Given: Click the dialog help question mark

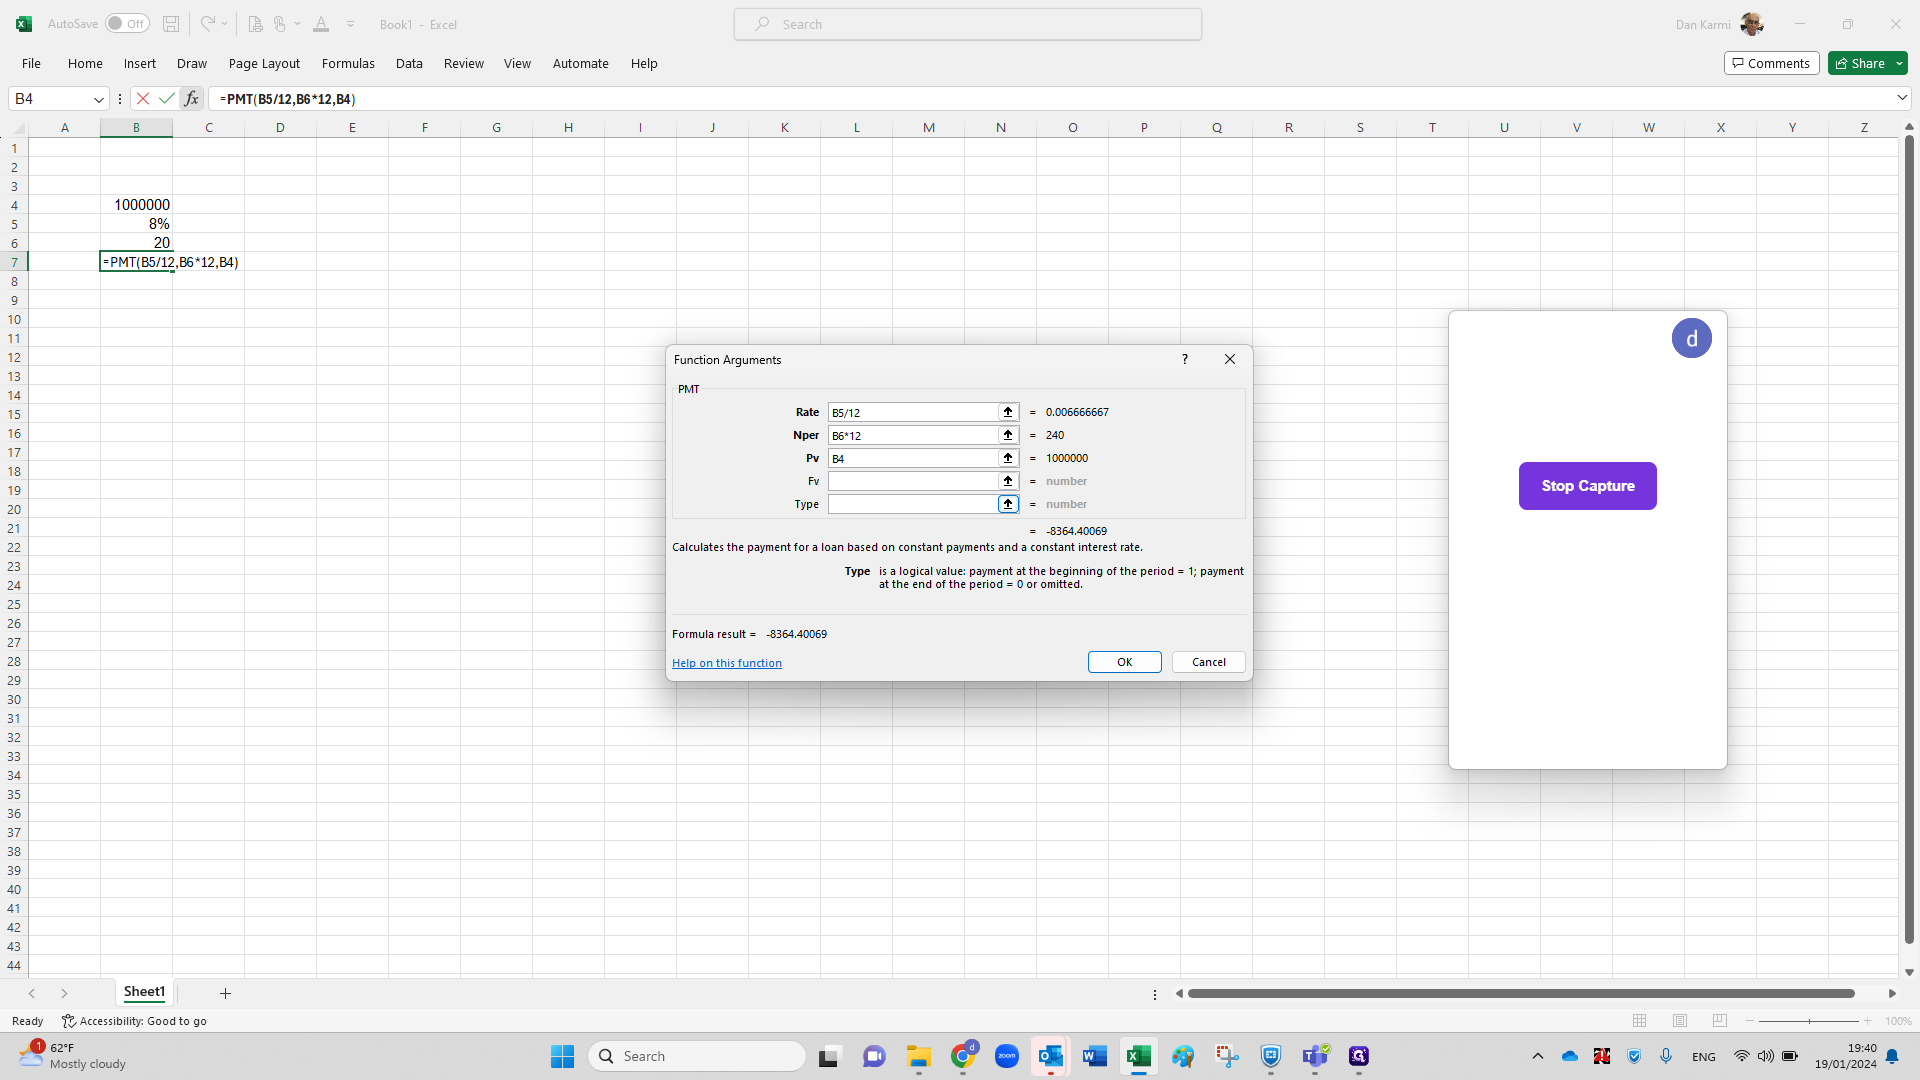Looking at the screenshot, I should point(1184,359).
